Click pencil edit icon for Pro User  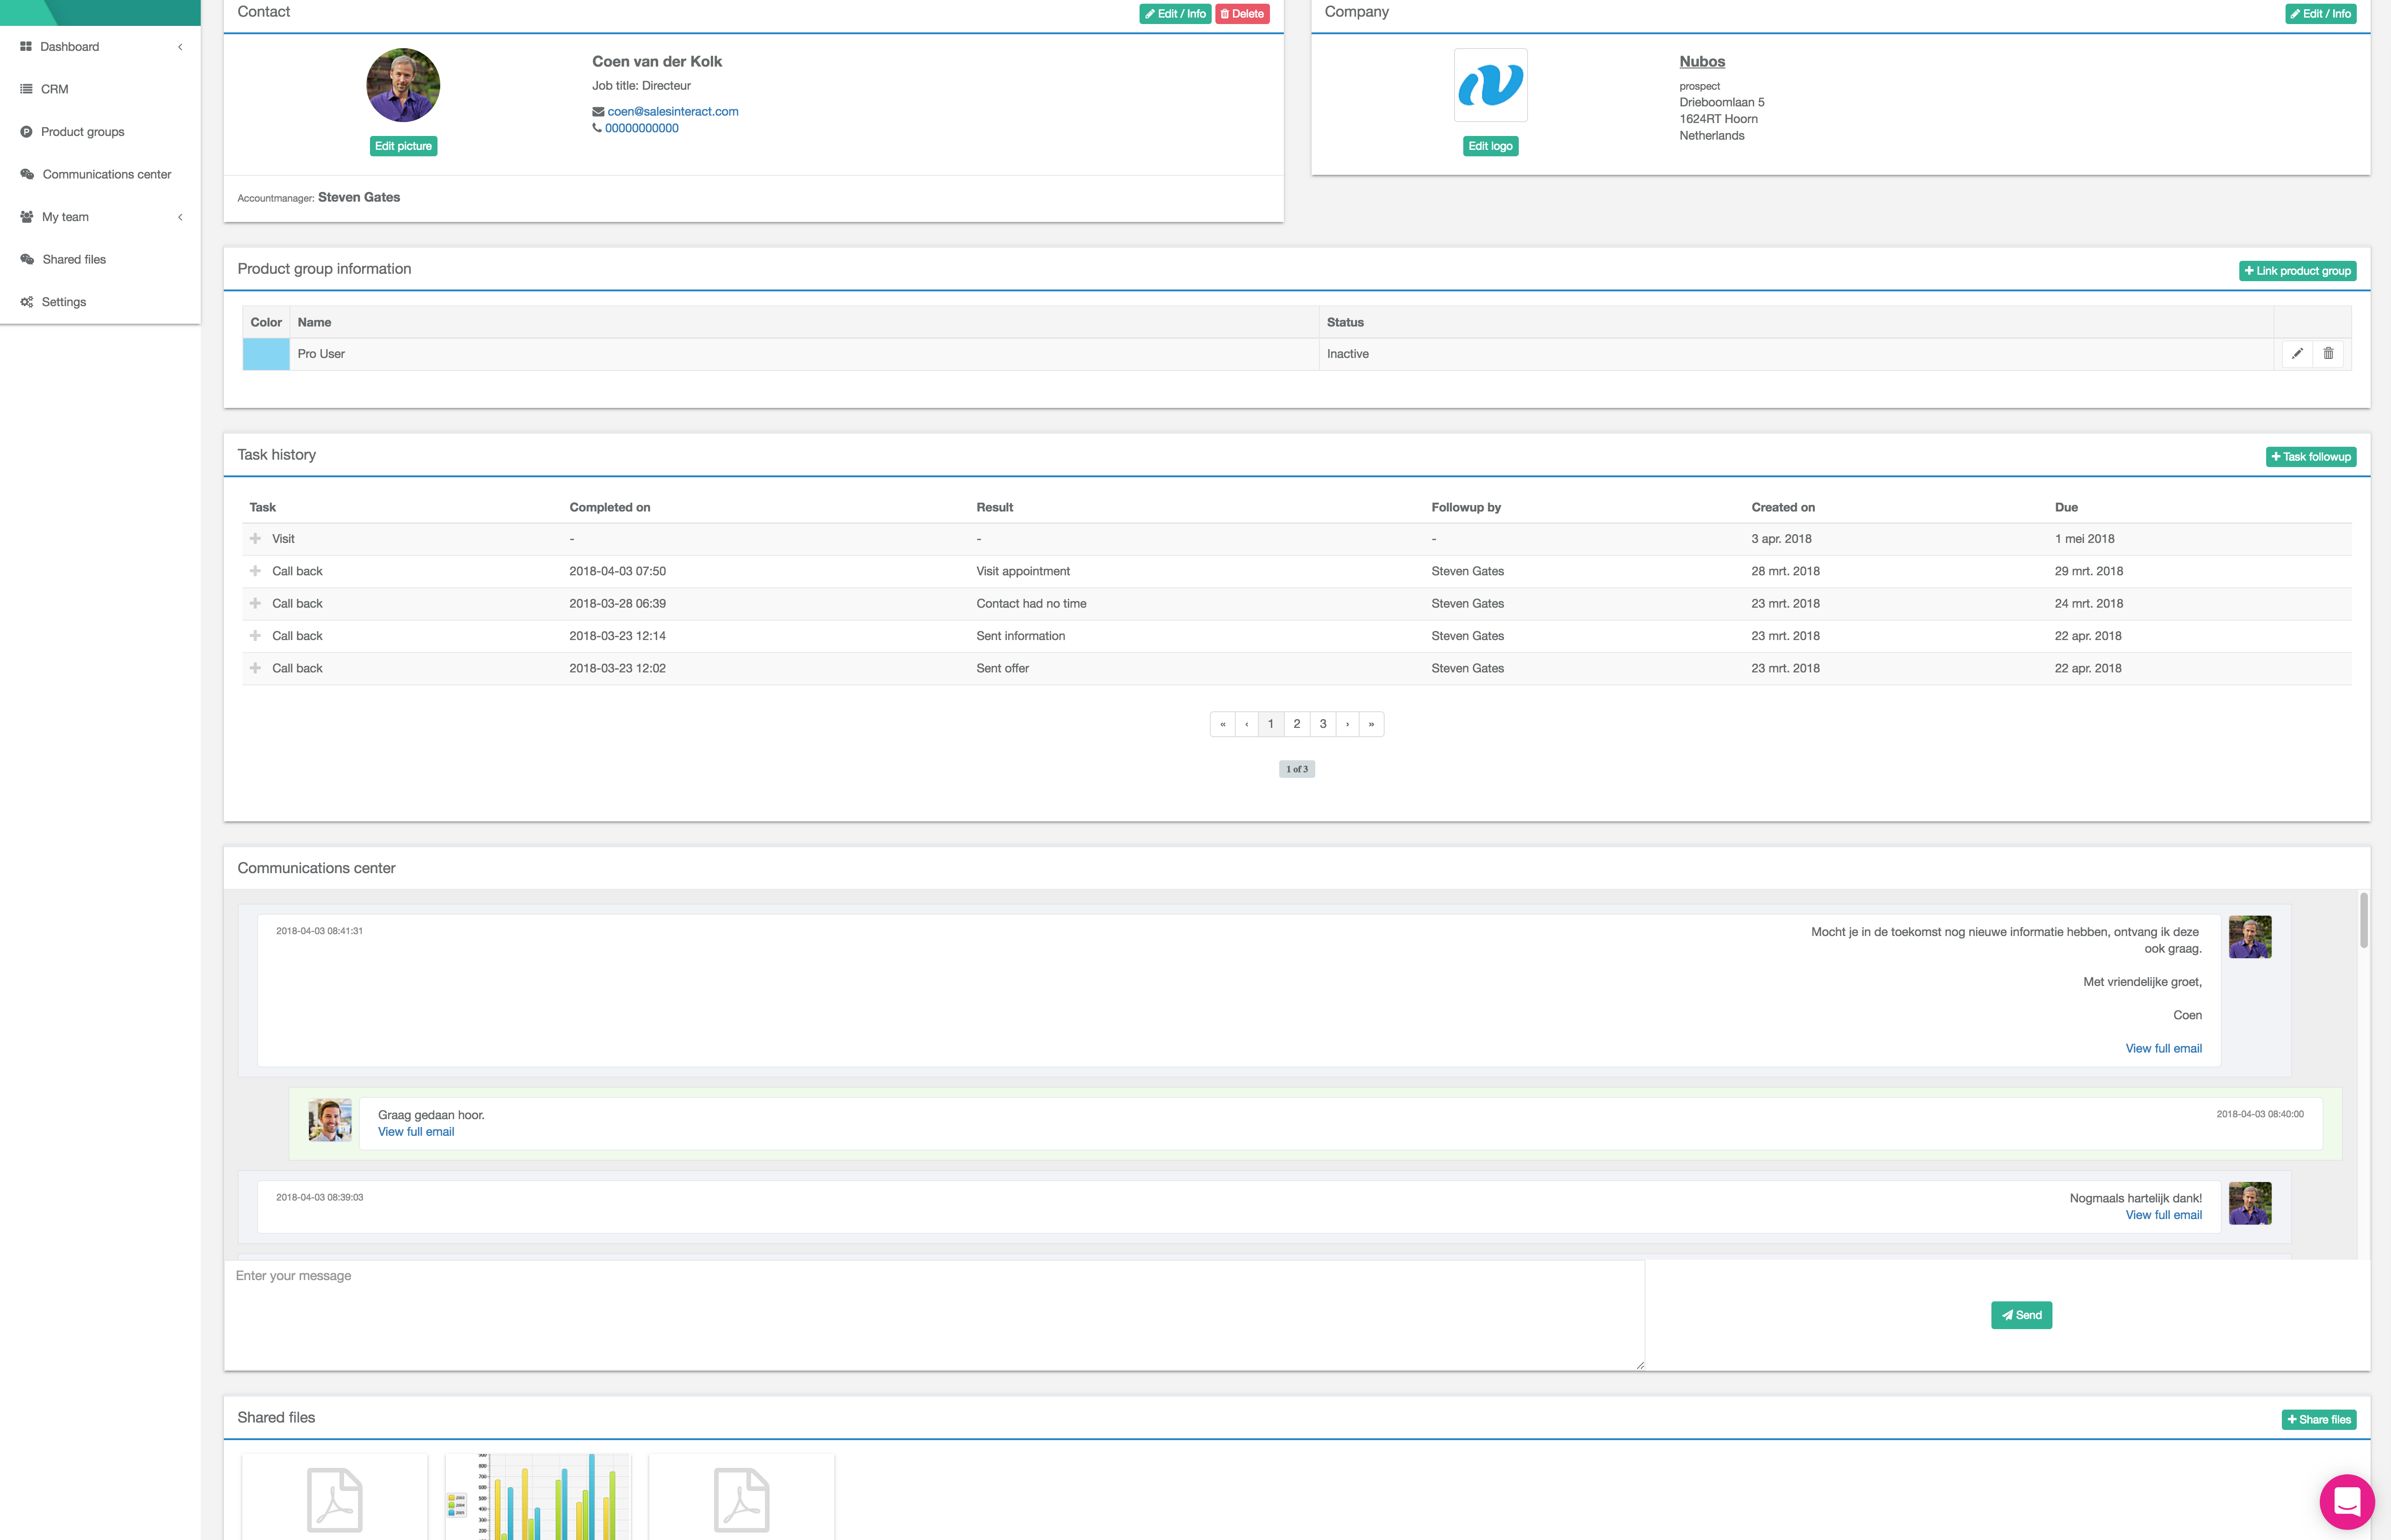click(2297, 354)
